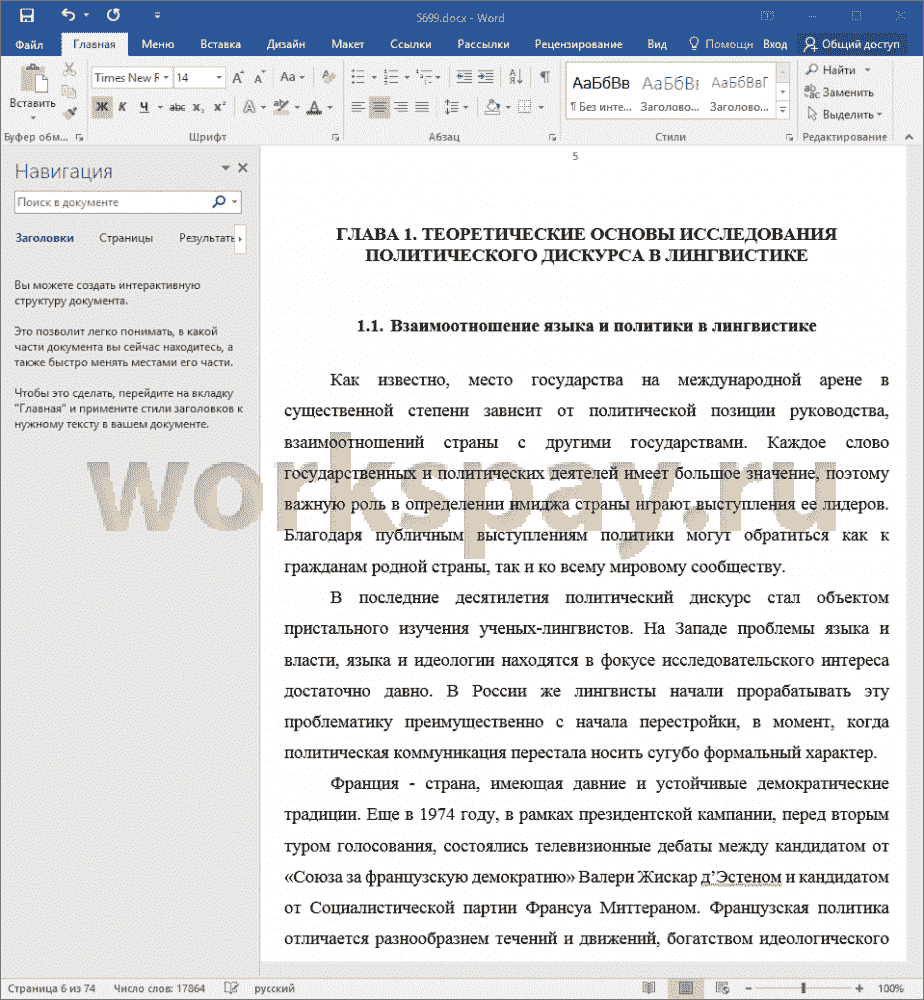Viewport: 924px width, 1000px height.
Task: Undo the last action
Action: pyautogui.click(x=68, y=15)
